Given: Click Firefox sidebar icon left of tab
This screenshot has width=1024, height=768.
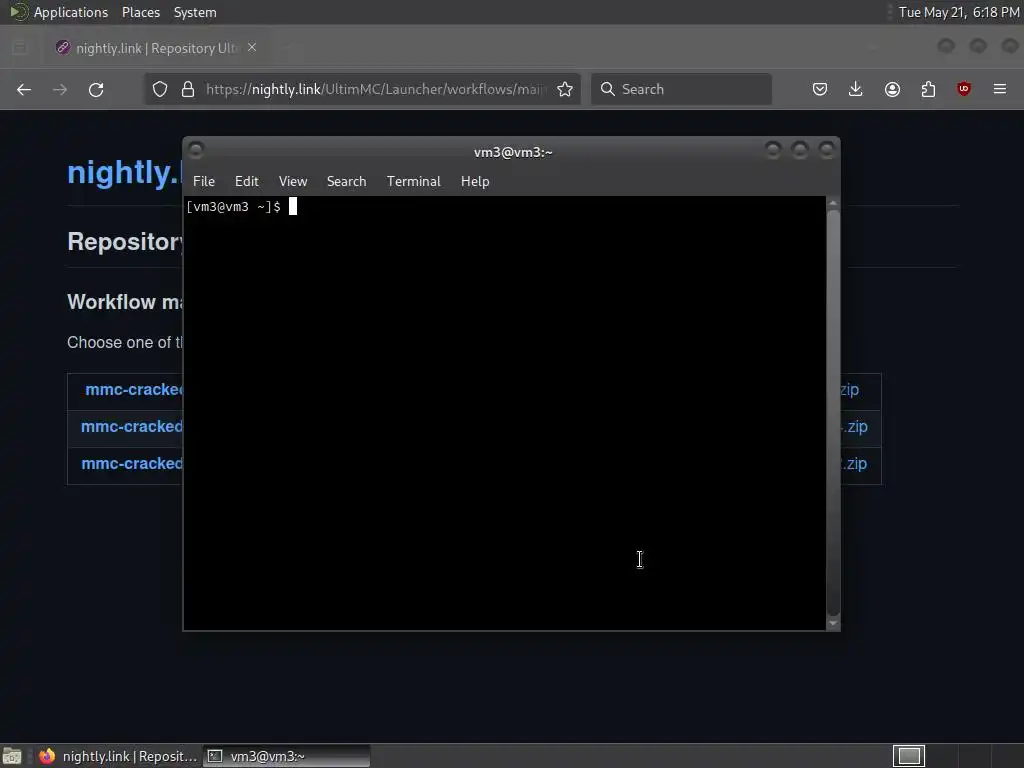Looking at the screenshot, I should pyautogui.click(x=20, y=48).
